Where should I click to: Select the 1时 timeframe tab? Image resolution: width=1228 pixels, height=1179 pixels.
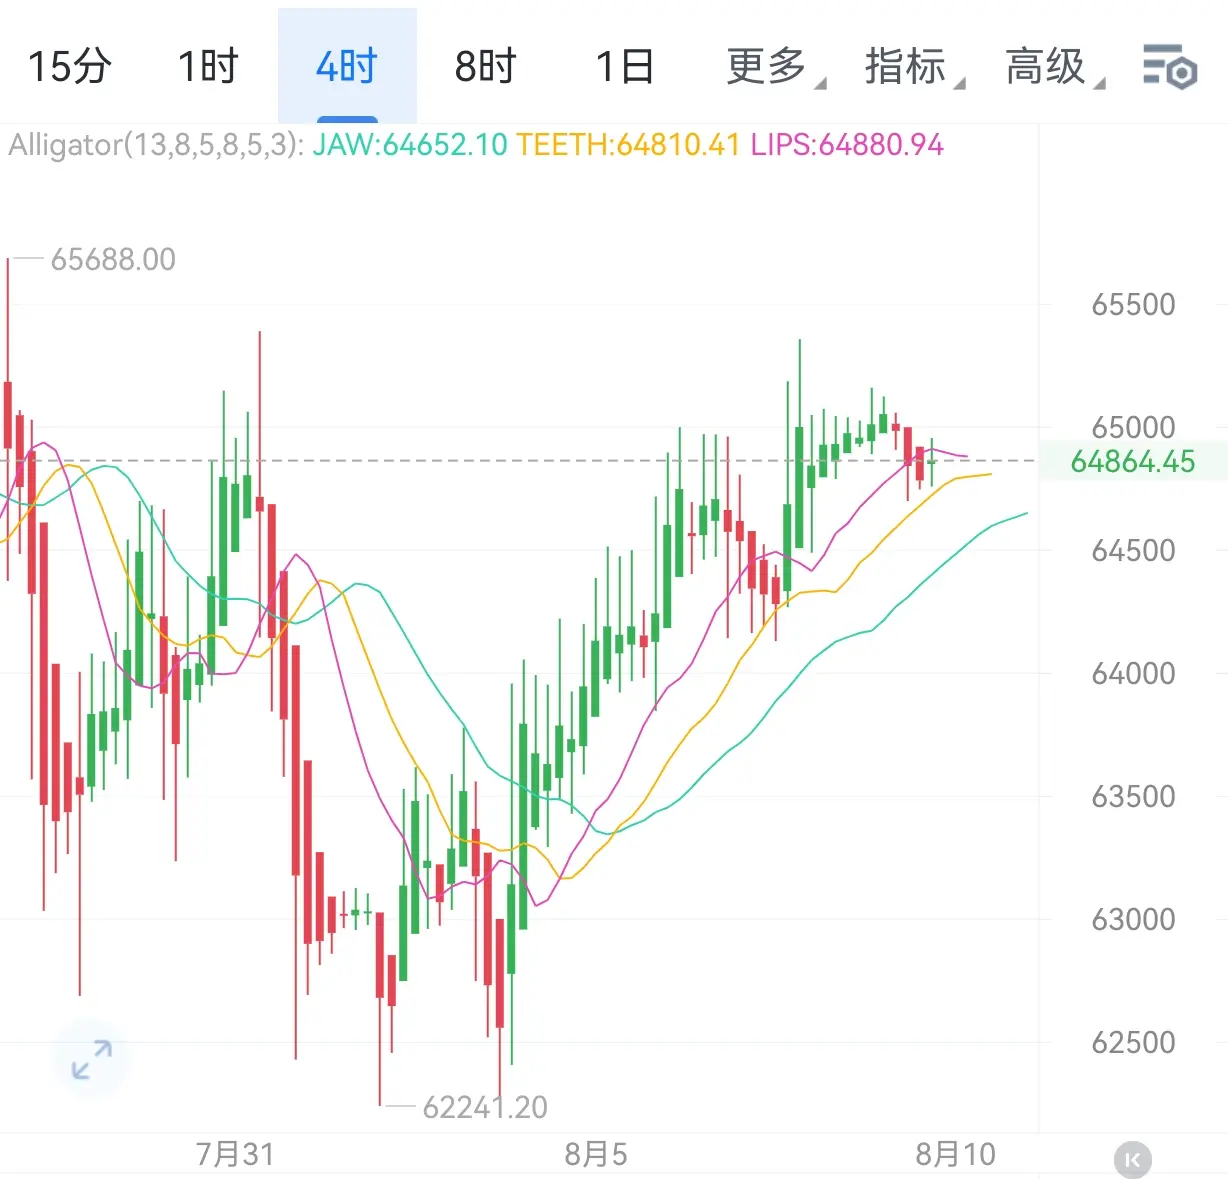pyautogui.click(x=208, y=66)
